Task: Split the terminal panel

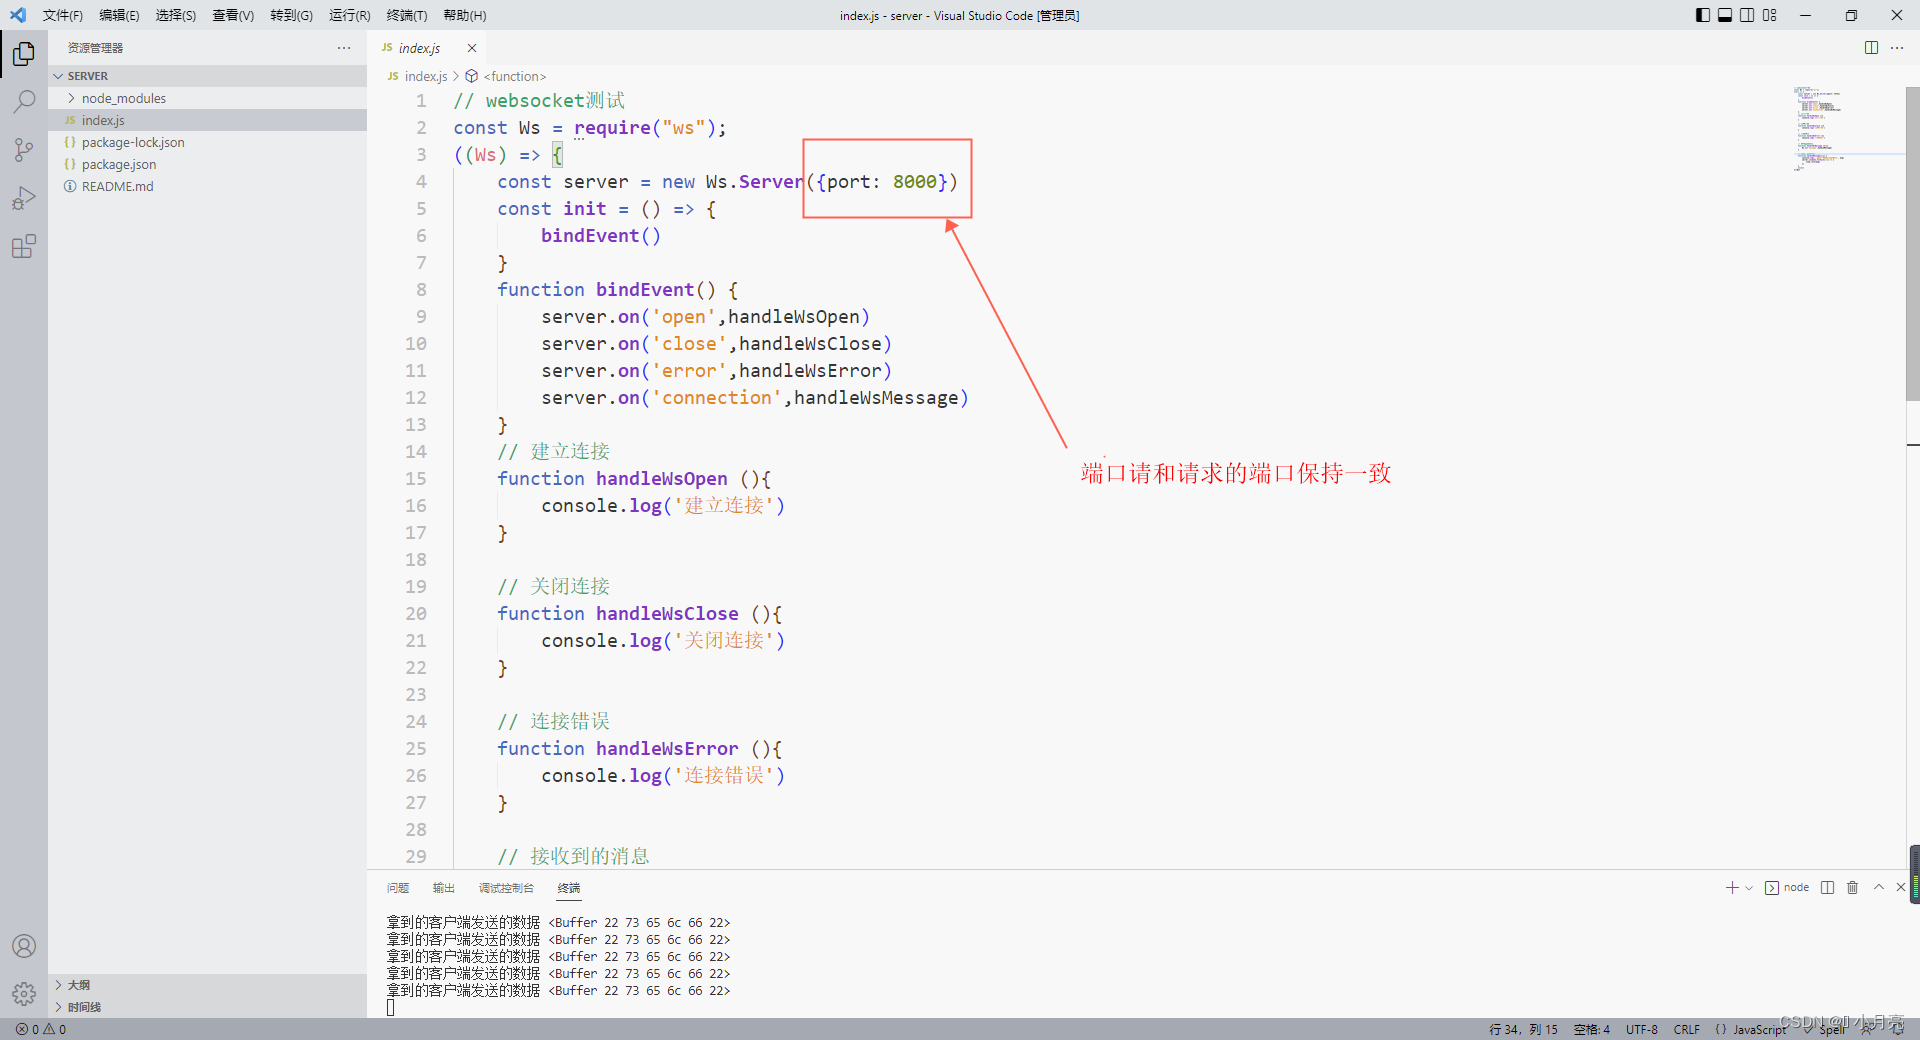Action: (x=1828, y=887)
